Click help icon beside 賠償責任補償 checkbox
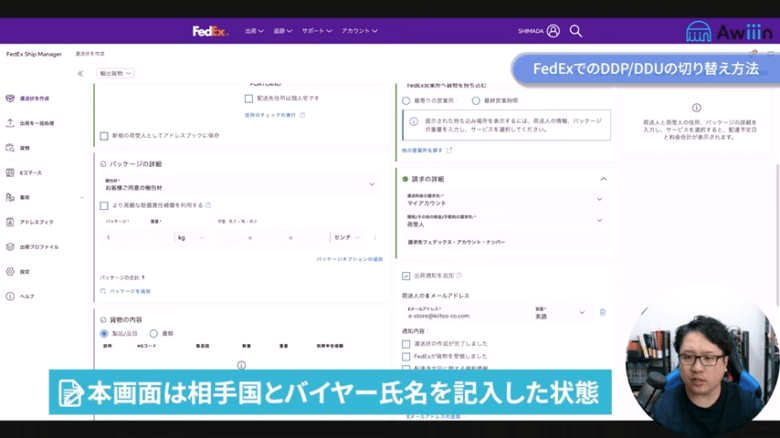Image resolution: width=780 pixels, height=438 pixels. point(208,205)
